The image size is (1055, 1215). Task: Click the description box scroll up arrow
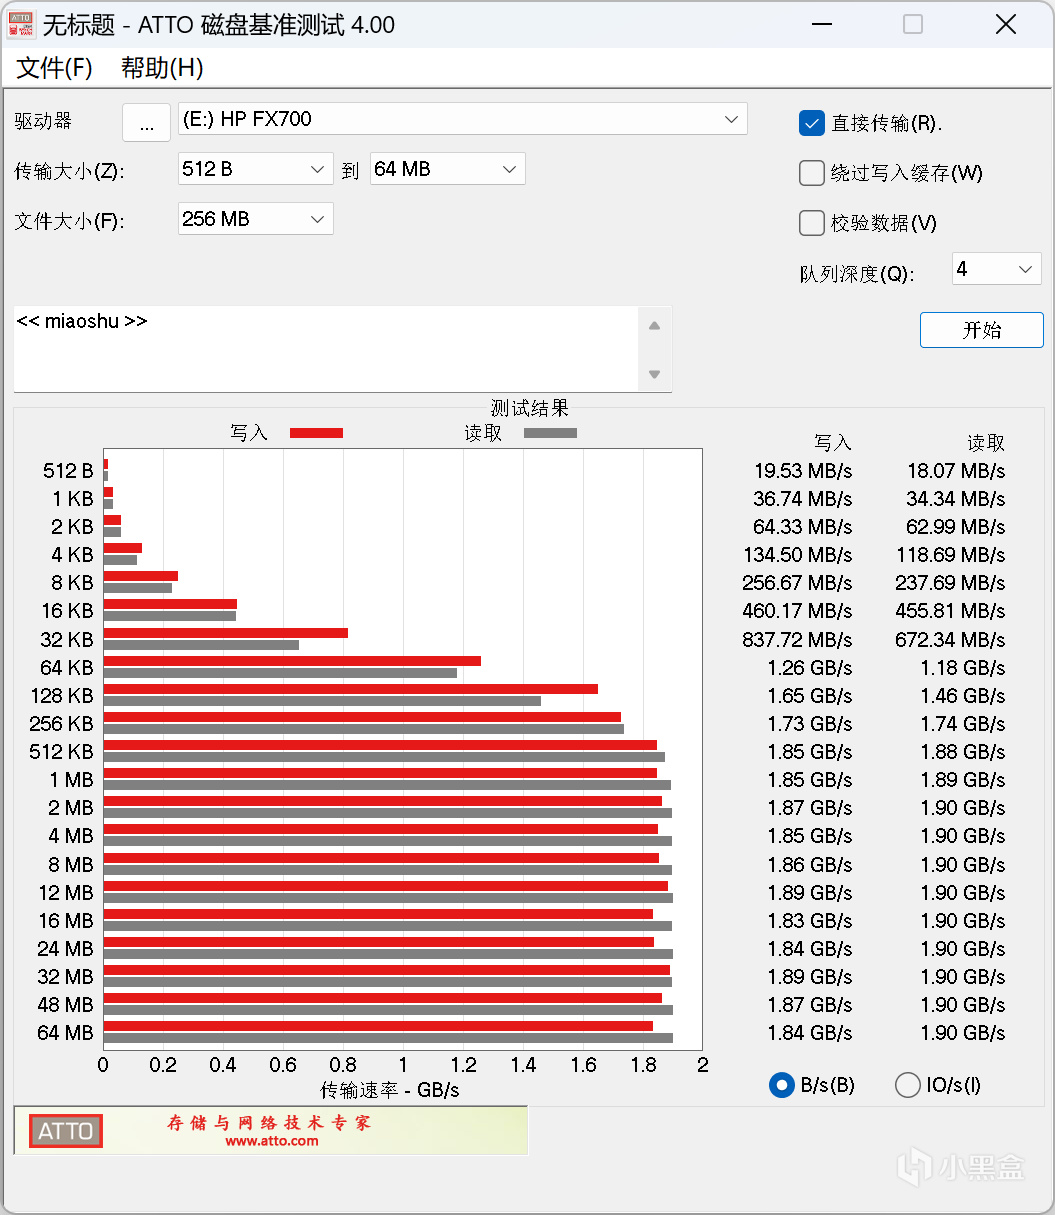click(654, 325)
